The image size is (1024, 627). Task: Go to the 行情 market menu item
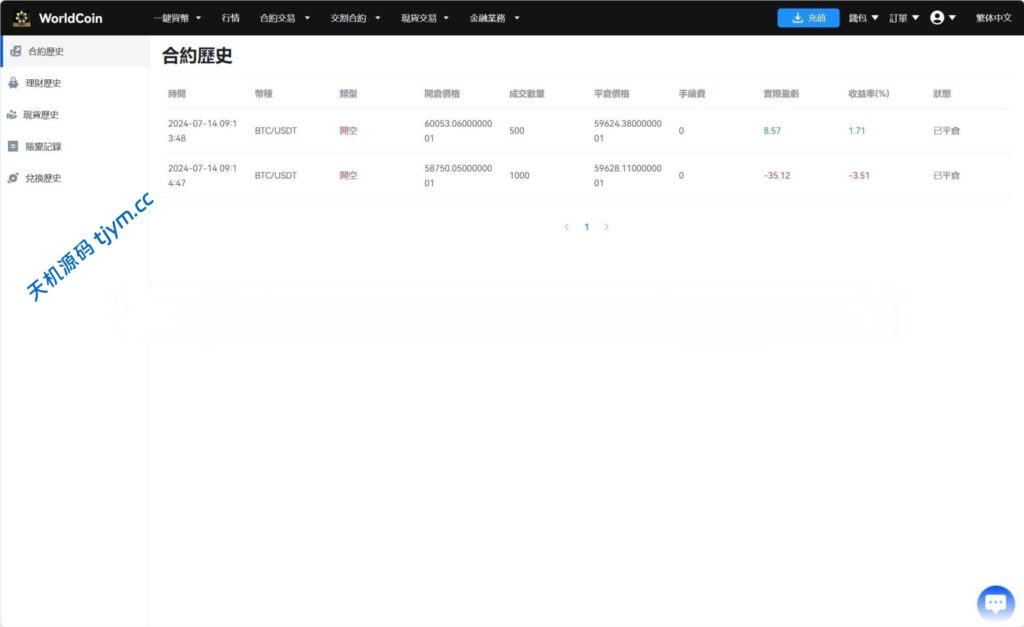[x=231, y=18]
